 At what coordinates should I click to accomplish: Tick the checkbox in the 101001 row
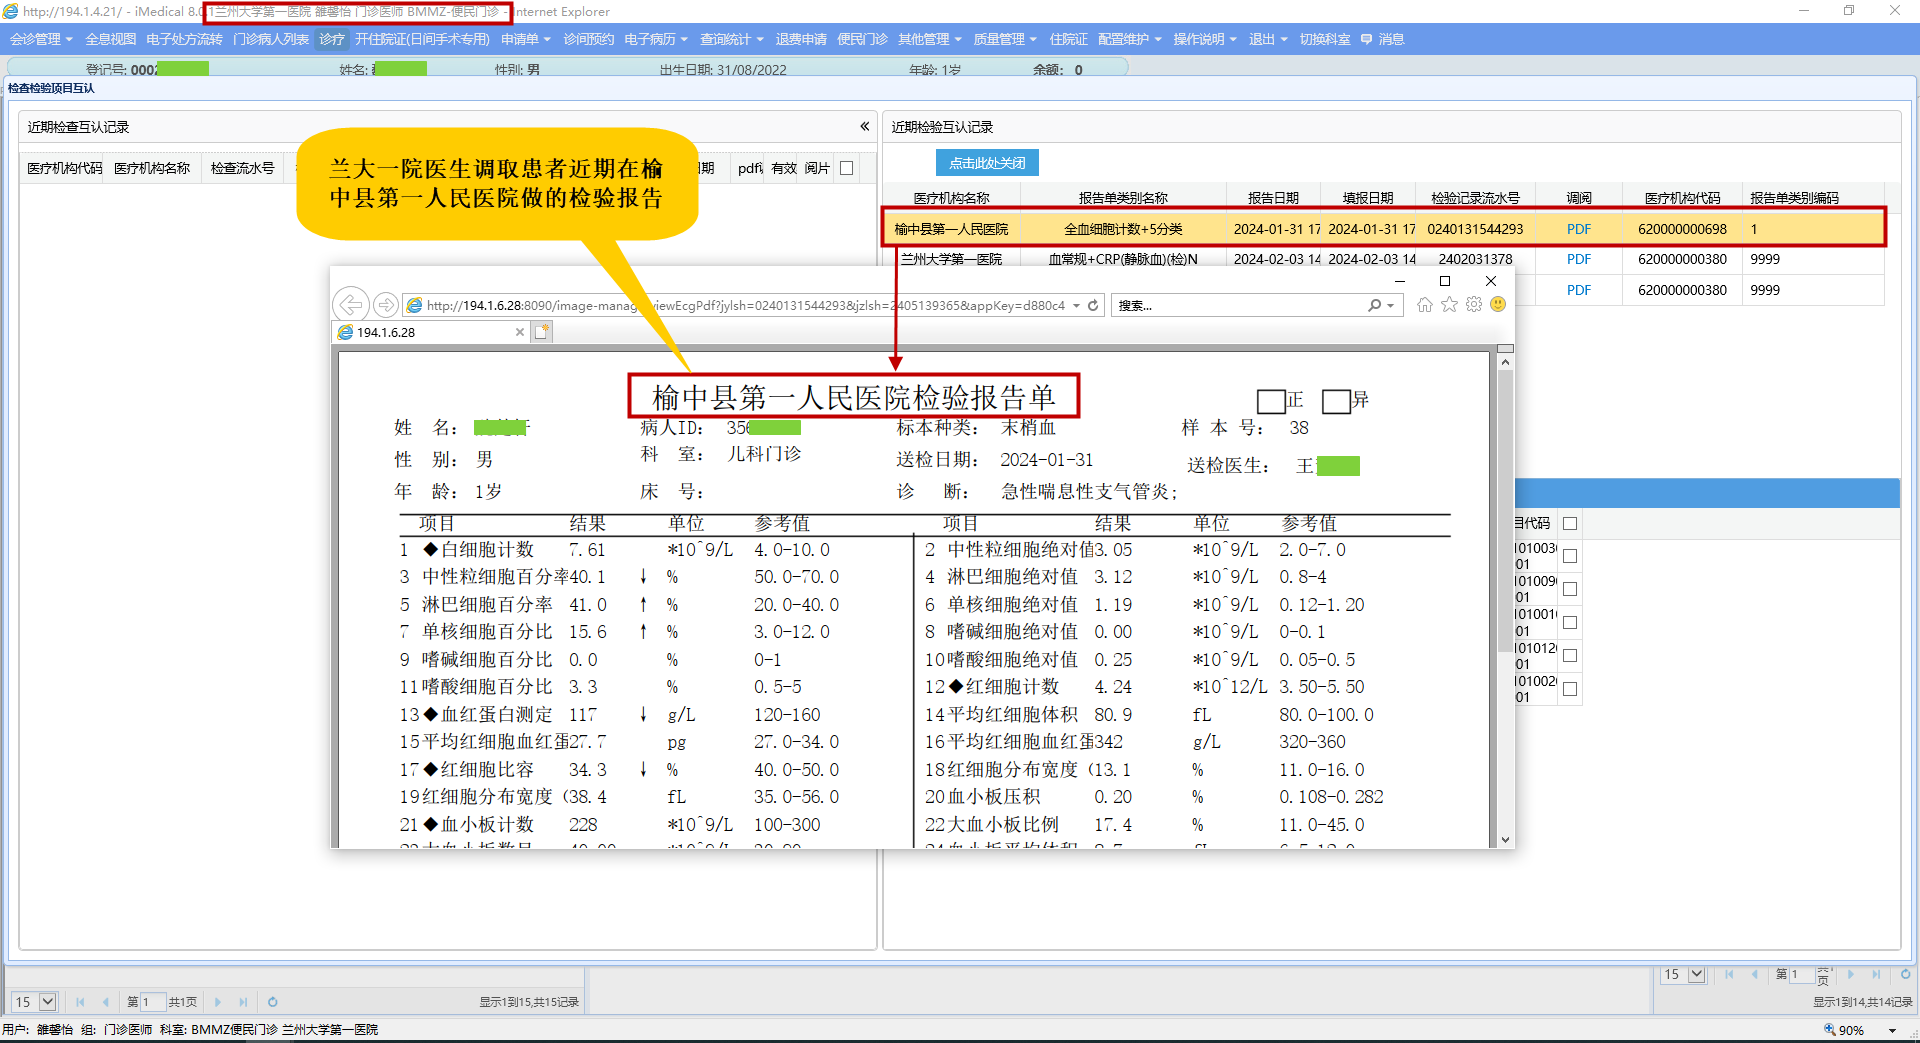pos(1570,622)
